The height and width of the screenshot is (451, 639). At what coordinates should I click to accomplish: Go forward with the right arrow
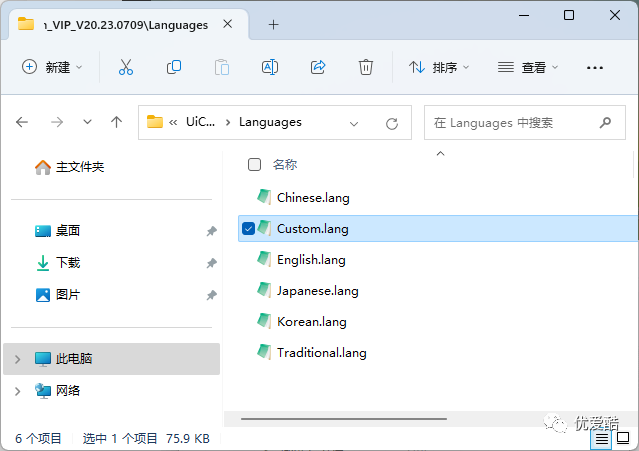click(57, 122)
